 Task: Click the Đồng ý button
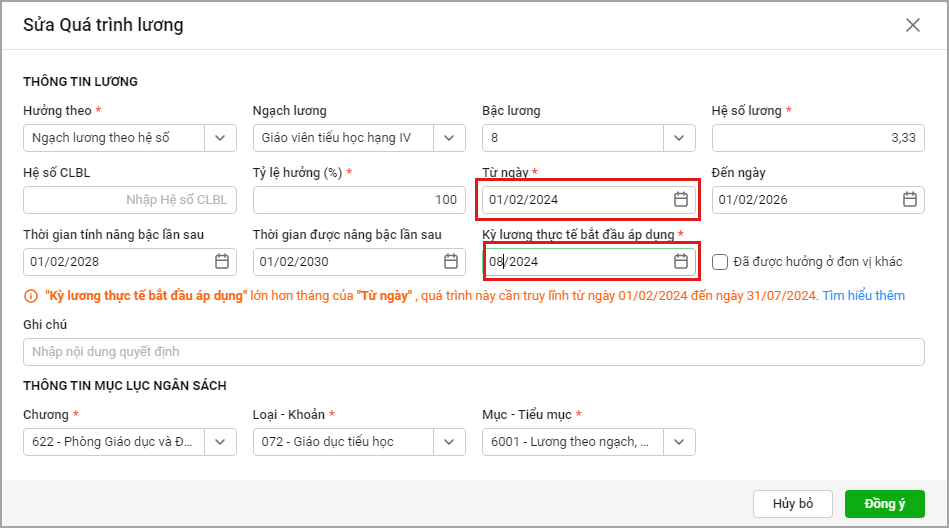point(884,504)
